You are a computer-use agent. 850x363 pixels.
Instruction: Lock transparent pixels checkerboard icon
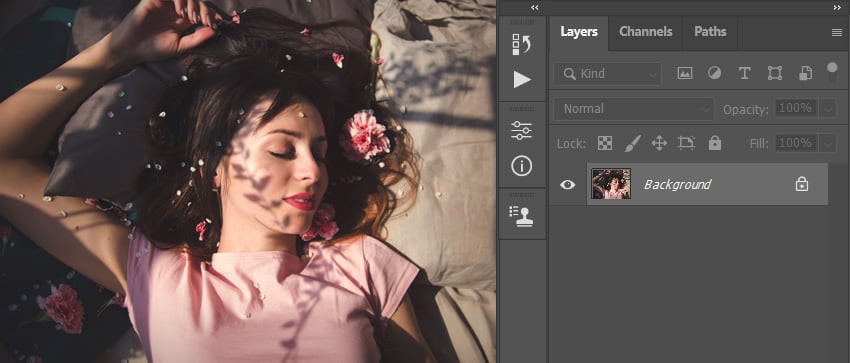point(604,143)
